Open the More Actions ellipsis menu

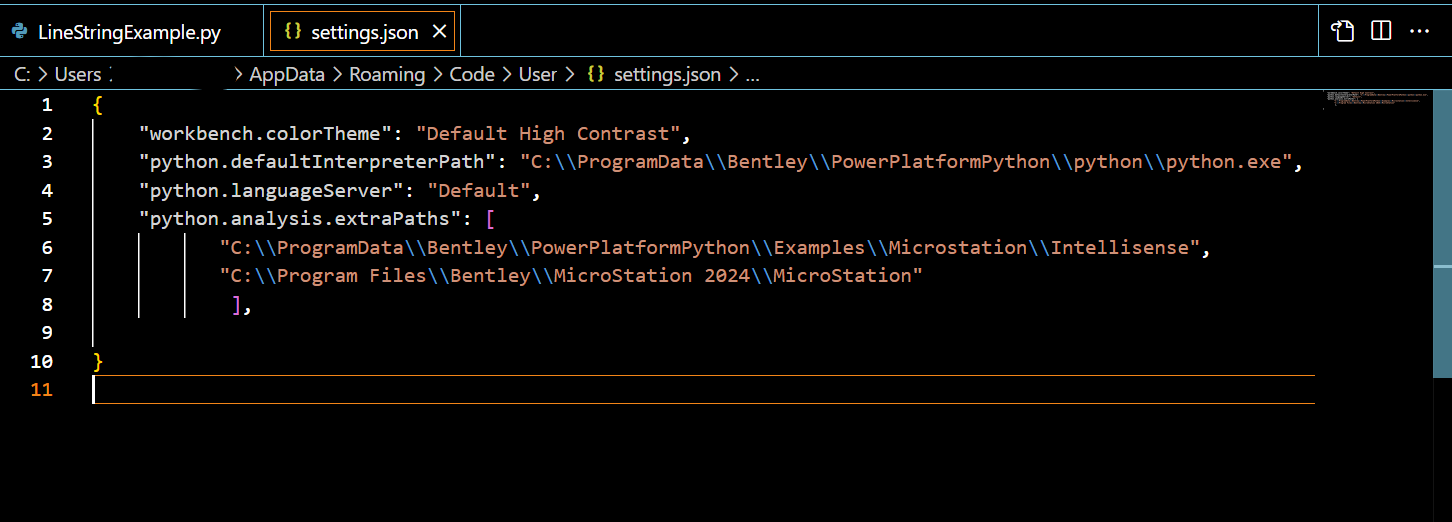[x=1419, y=31]
